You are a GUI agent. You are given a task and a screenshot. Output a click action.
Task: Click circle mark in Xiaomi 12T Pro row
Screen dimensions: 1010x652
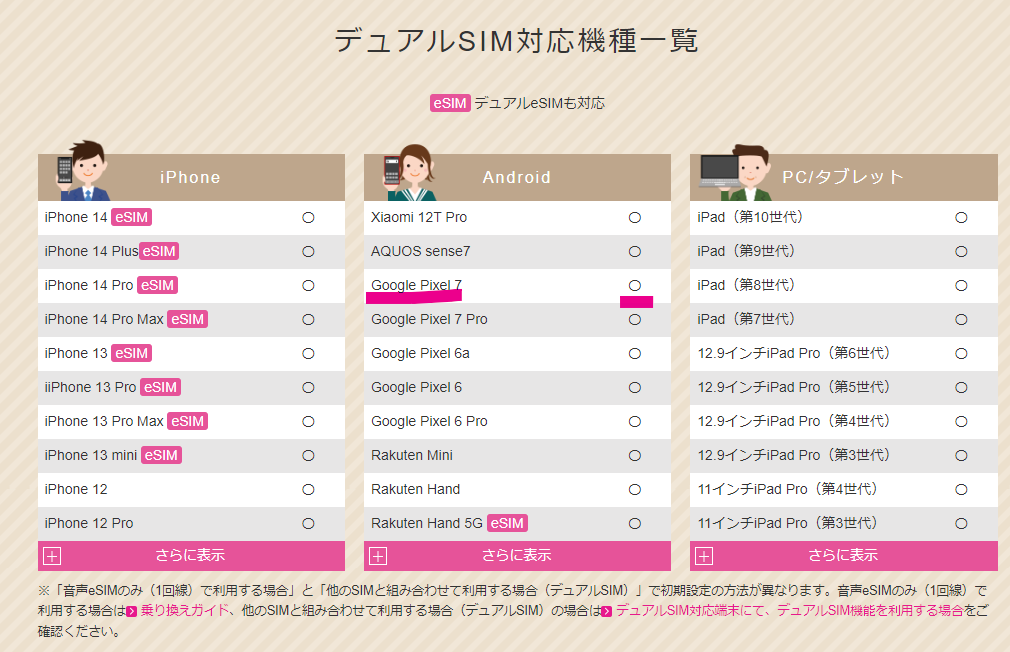pyautogui.click(x=635, y=218)
